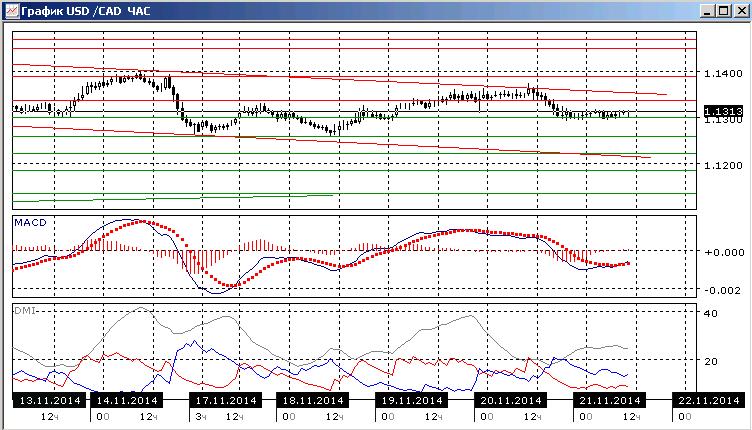
Task: Select the 20.11.2014 date marker
Action: click(x=511, y=400)
